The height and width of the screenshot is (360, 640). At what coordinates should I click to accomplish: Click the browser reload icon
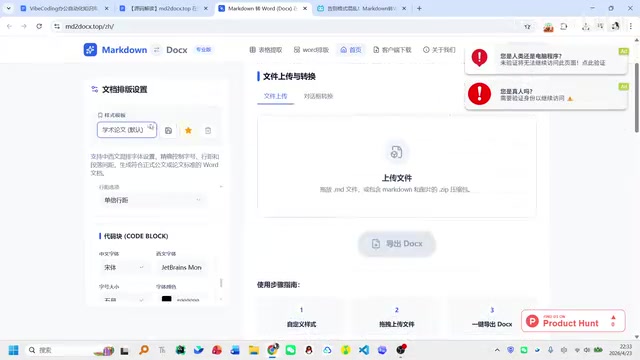pyautogui.click(x=39, y=26)
